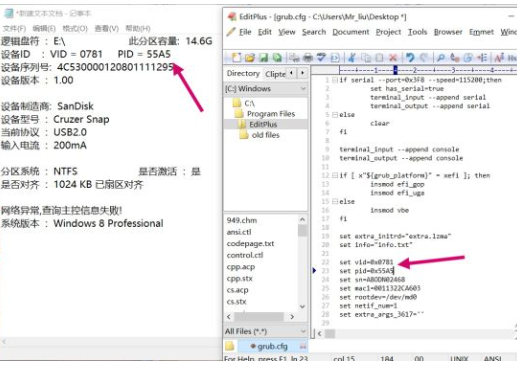Viewport: 517px width, 366px height.
Task: Click the file list scroll-up arrow
Action: pos(302,219)
